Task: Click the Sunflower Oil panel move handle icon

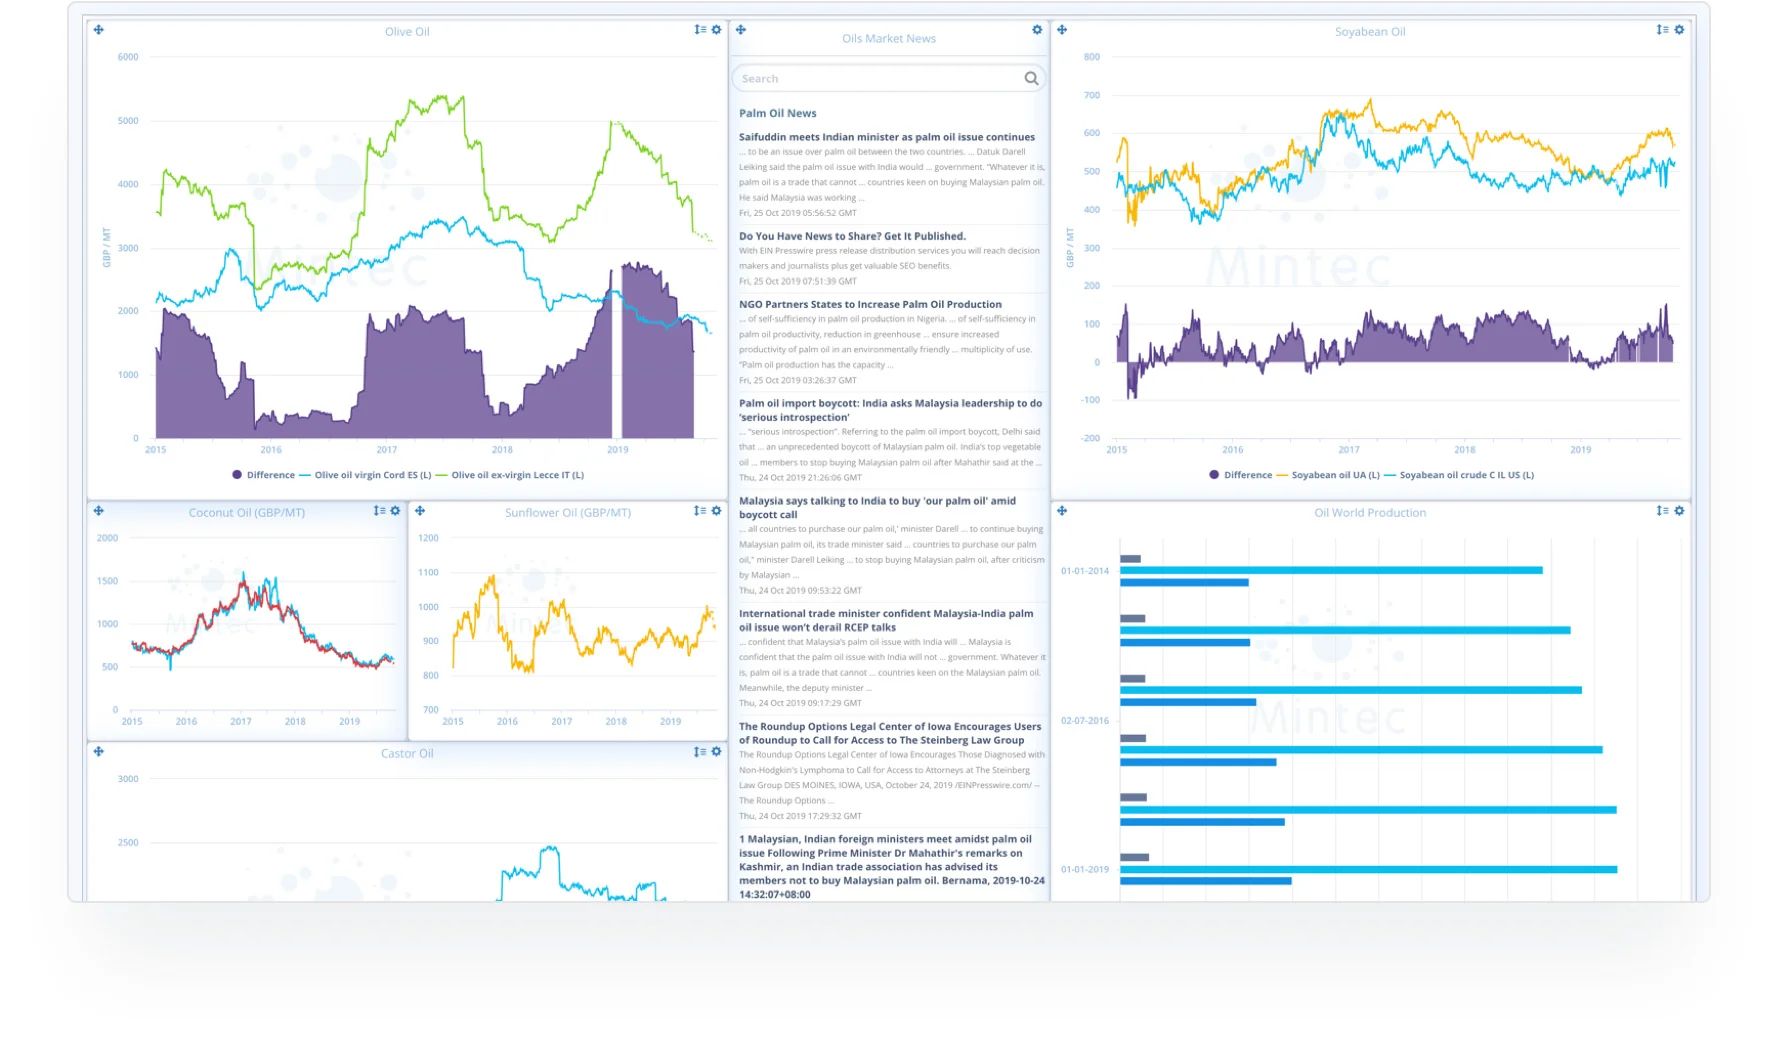Action: (x=420, y=511)
